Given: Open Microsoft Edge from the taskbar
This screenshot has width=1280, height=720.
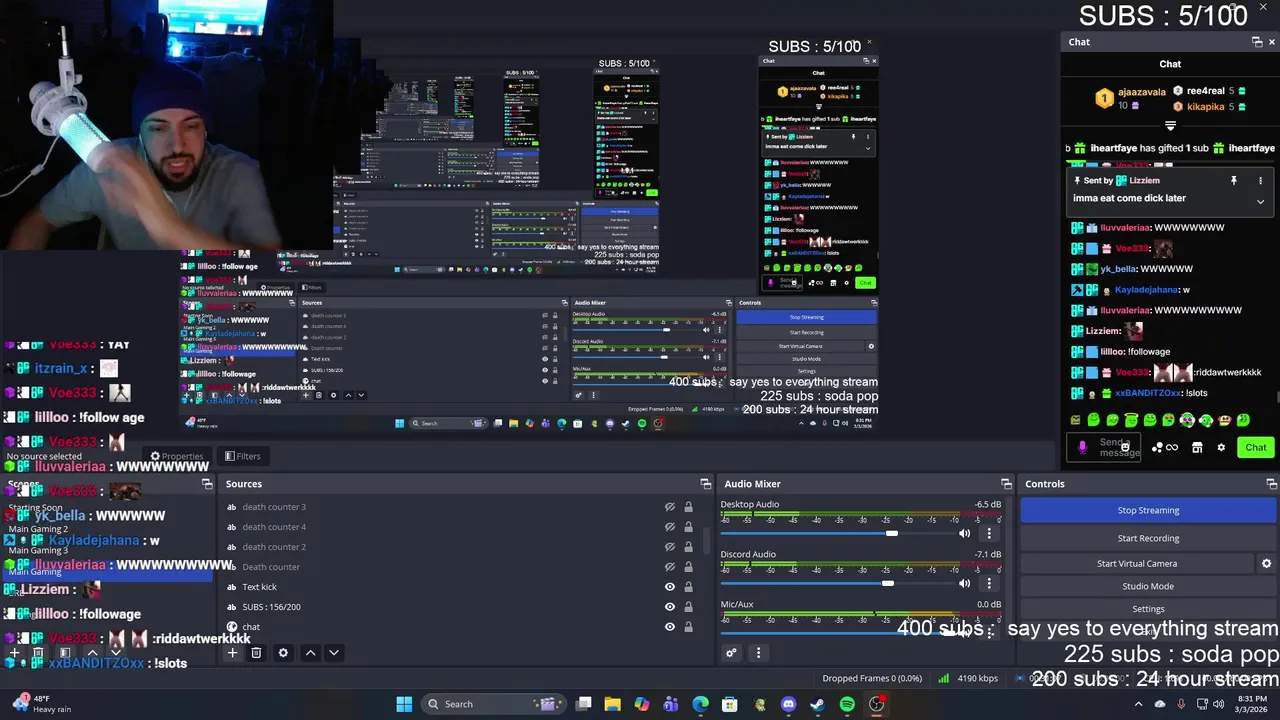Looking at the screenshot, I should coord(700,704).
